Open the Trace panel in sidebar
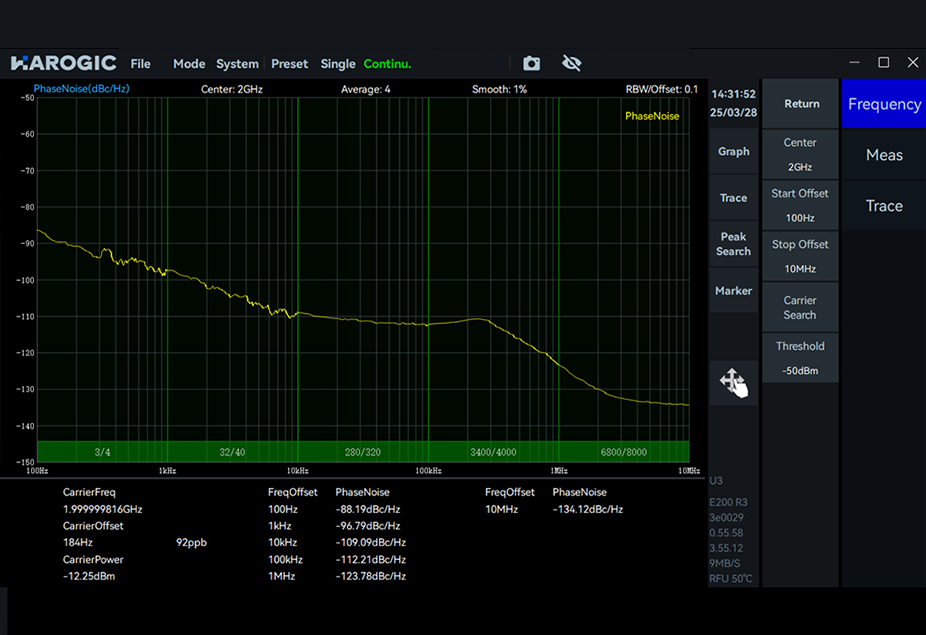Screen dimensions: 926x635 [x=733, y=198]
